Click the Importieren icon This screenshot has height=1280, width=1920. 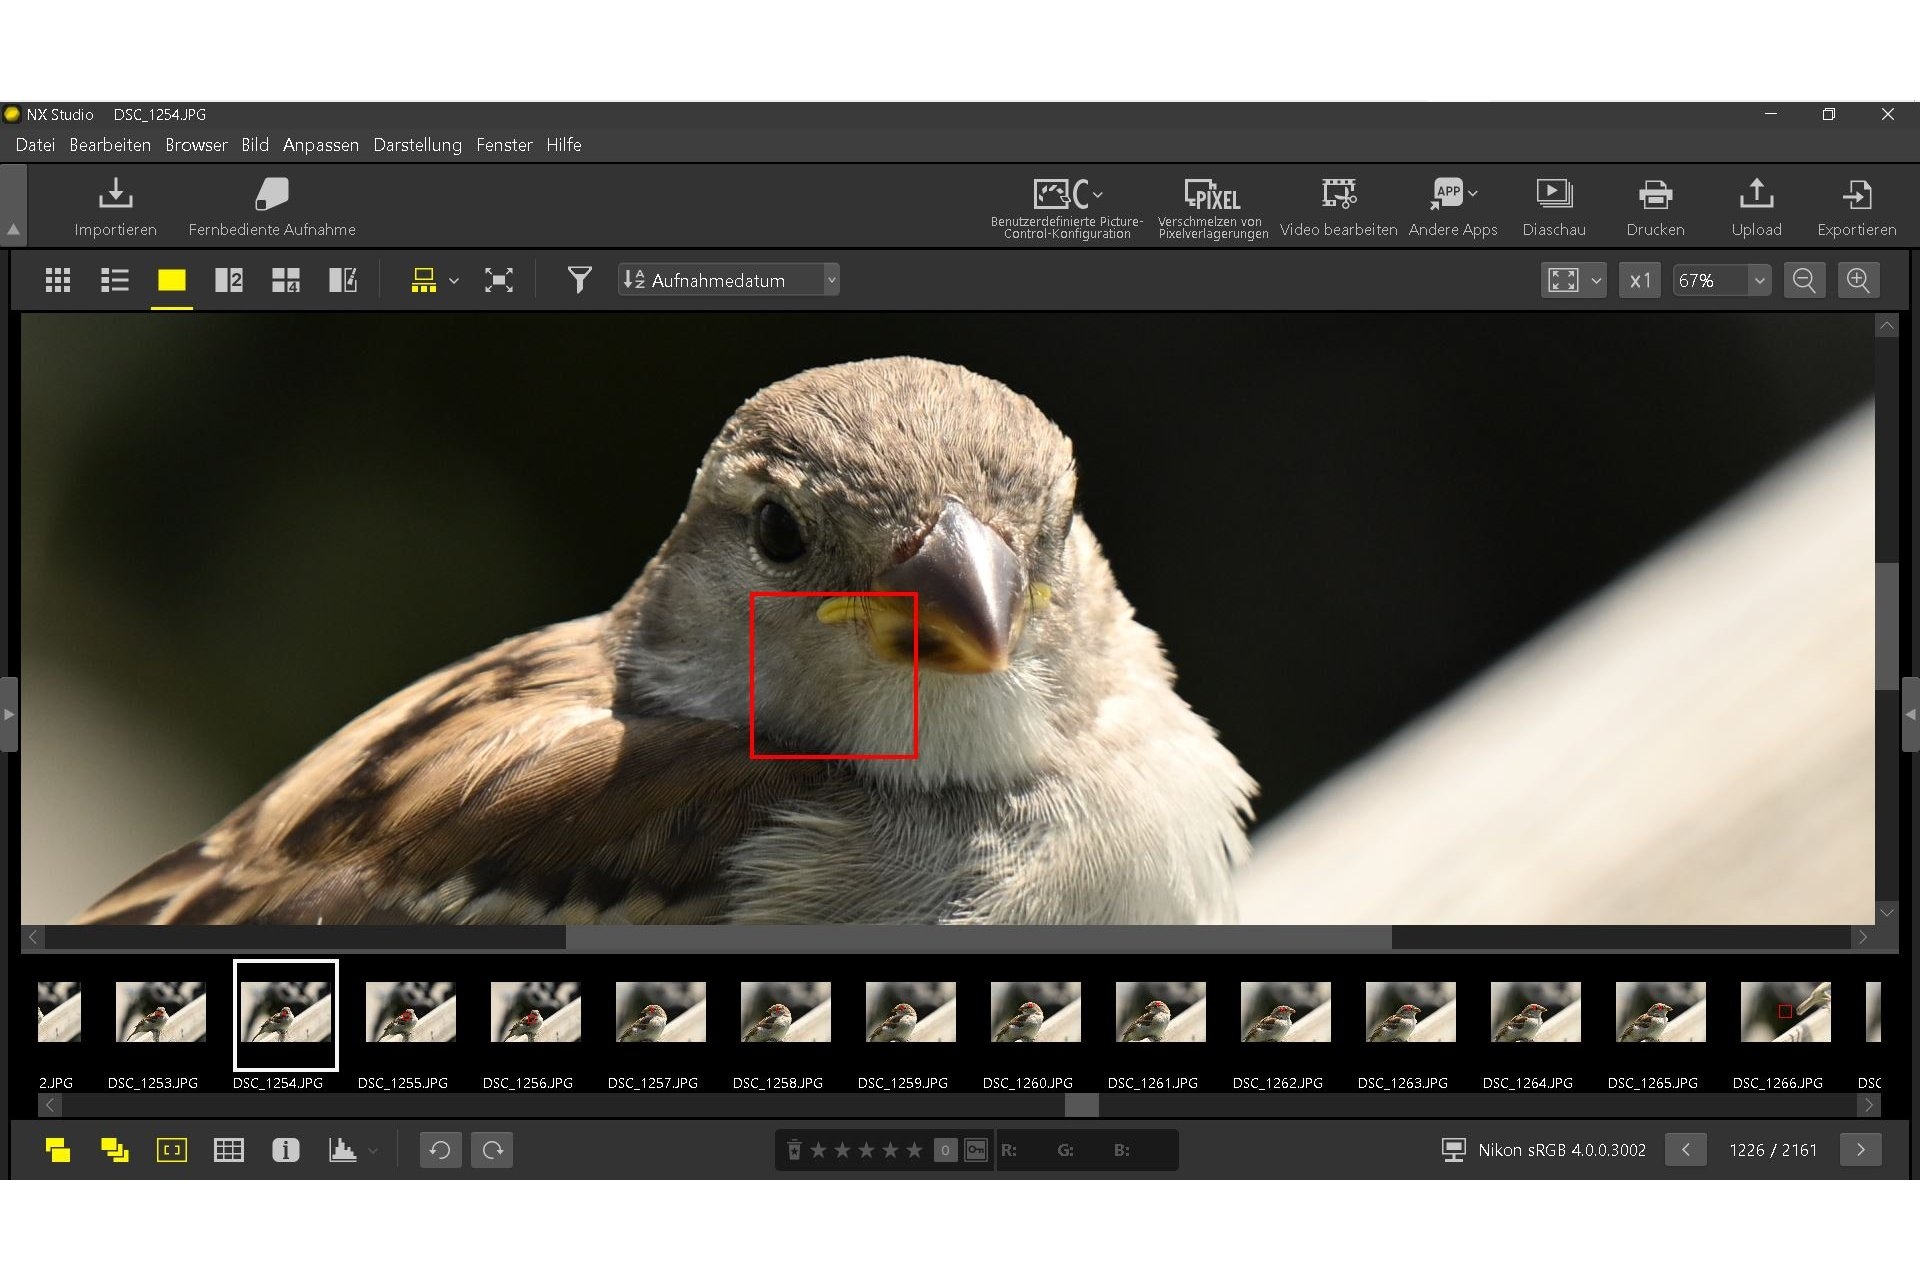115,194
